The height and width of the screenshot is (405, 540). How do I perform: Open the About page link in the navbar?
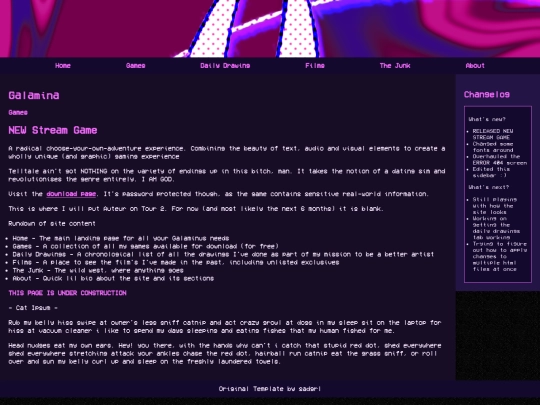tap(475, 65)
